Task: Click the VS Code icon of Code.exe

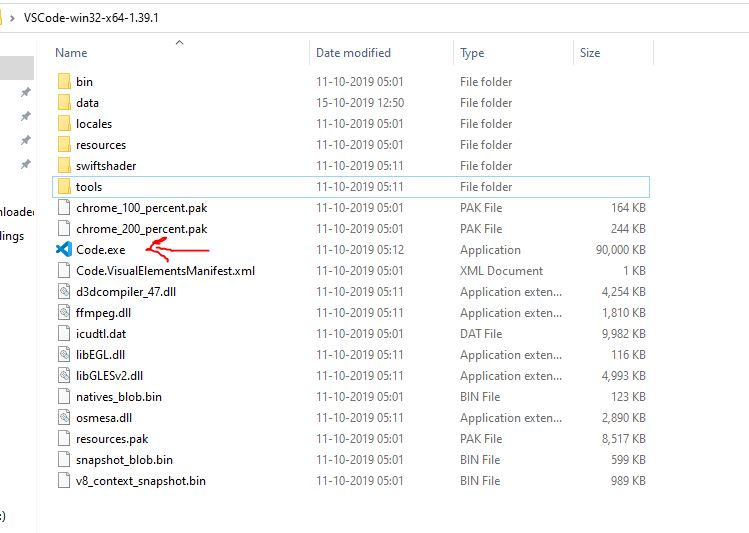Action: 64,249
